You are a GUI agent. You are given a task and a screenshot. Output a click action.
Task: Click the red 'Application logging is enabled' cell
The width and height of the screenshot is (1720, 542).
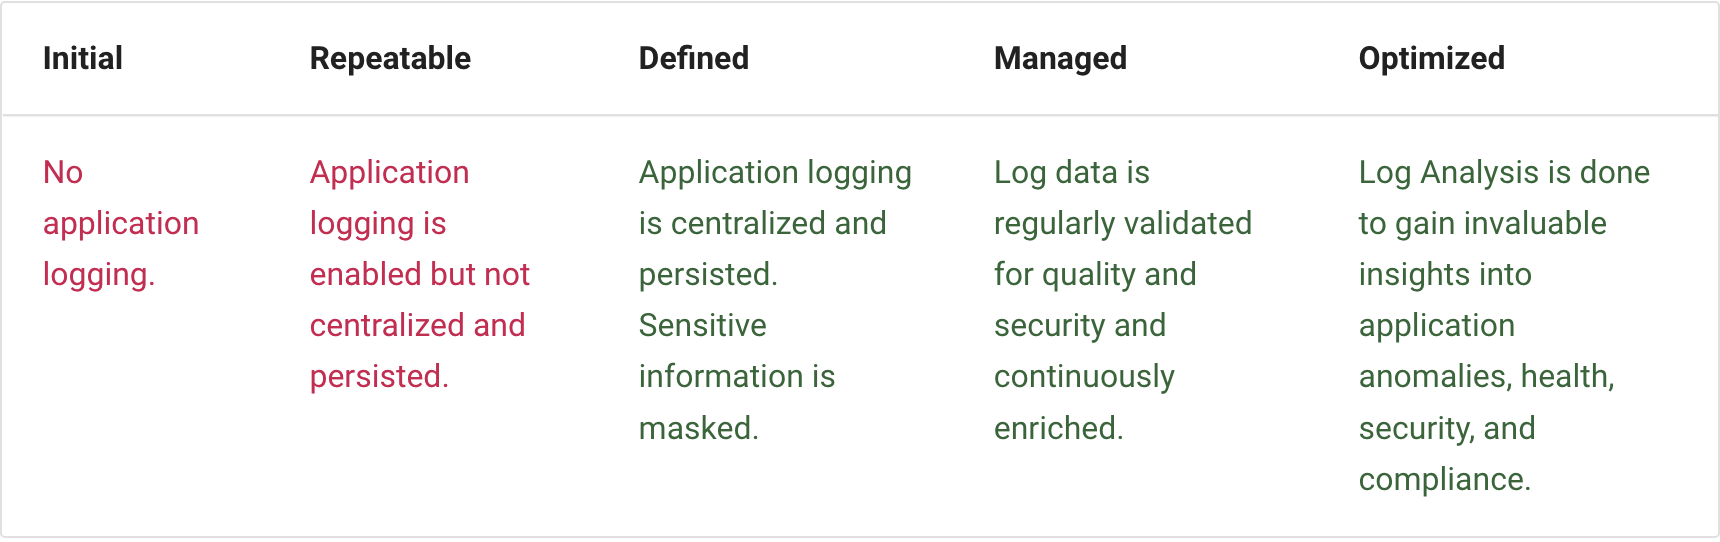[x=420, y=274]
